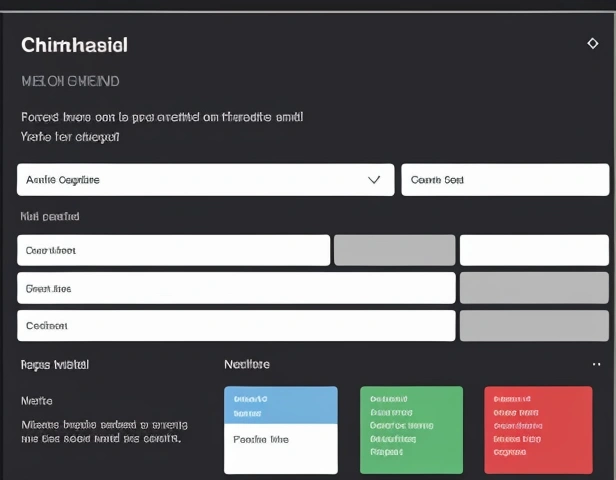Viewport: 616px width, 480px height.
Task: Click the Nerte label in the lower-left panel
Action: pyautogui.click(x=37, y=400)
